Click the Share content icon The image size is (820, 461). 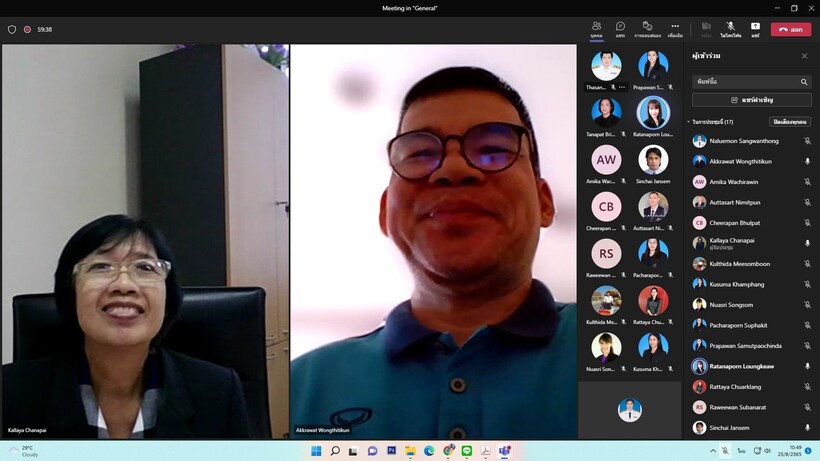pos(755,29)
